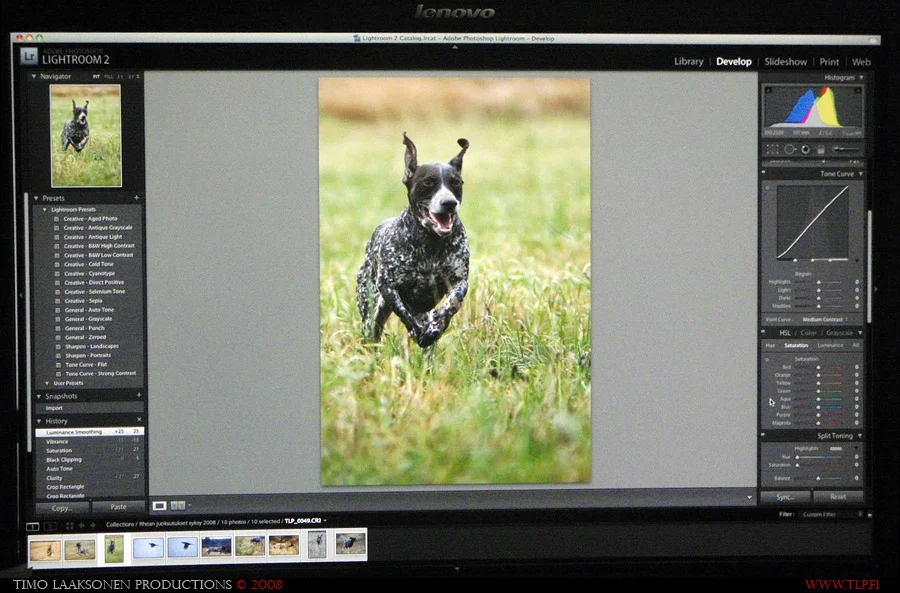Select the Spot Removal tool icon
Image resolution: width=900 pixels, height=593 pixels.
789,149
